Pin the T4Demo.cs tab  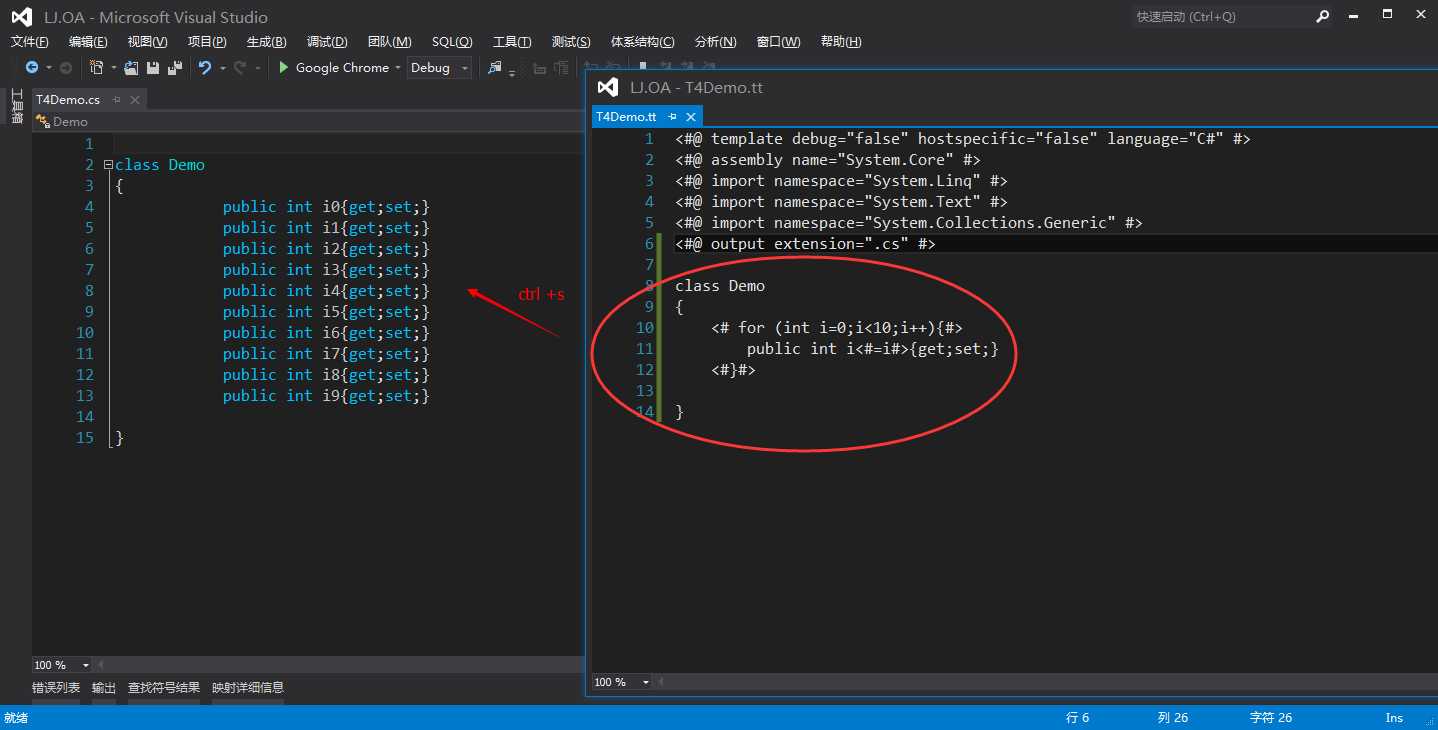[117, 99]
